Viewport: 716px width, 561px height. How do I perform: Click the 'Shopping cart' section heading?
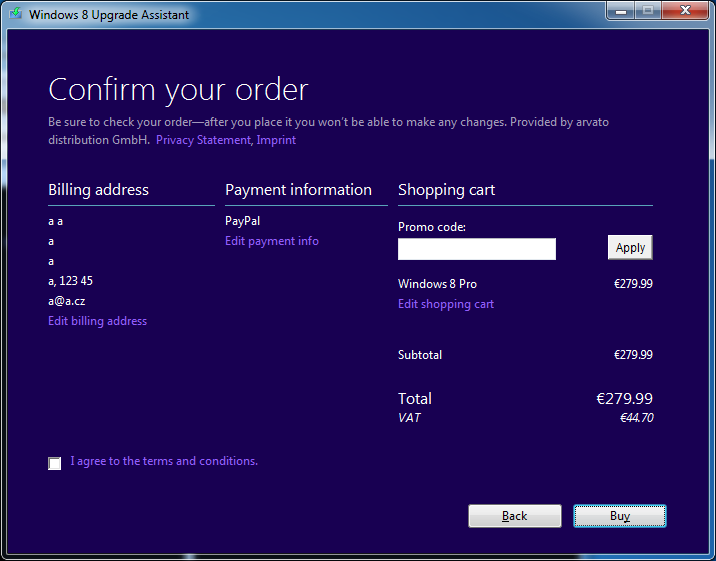[x=447, y=190]
